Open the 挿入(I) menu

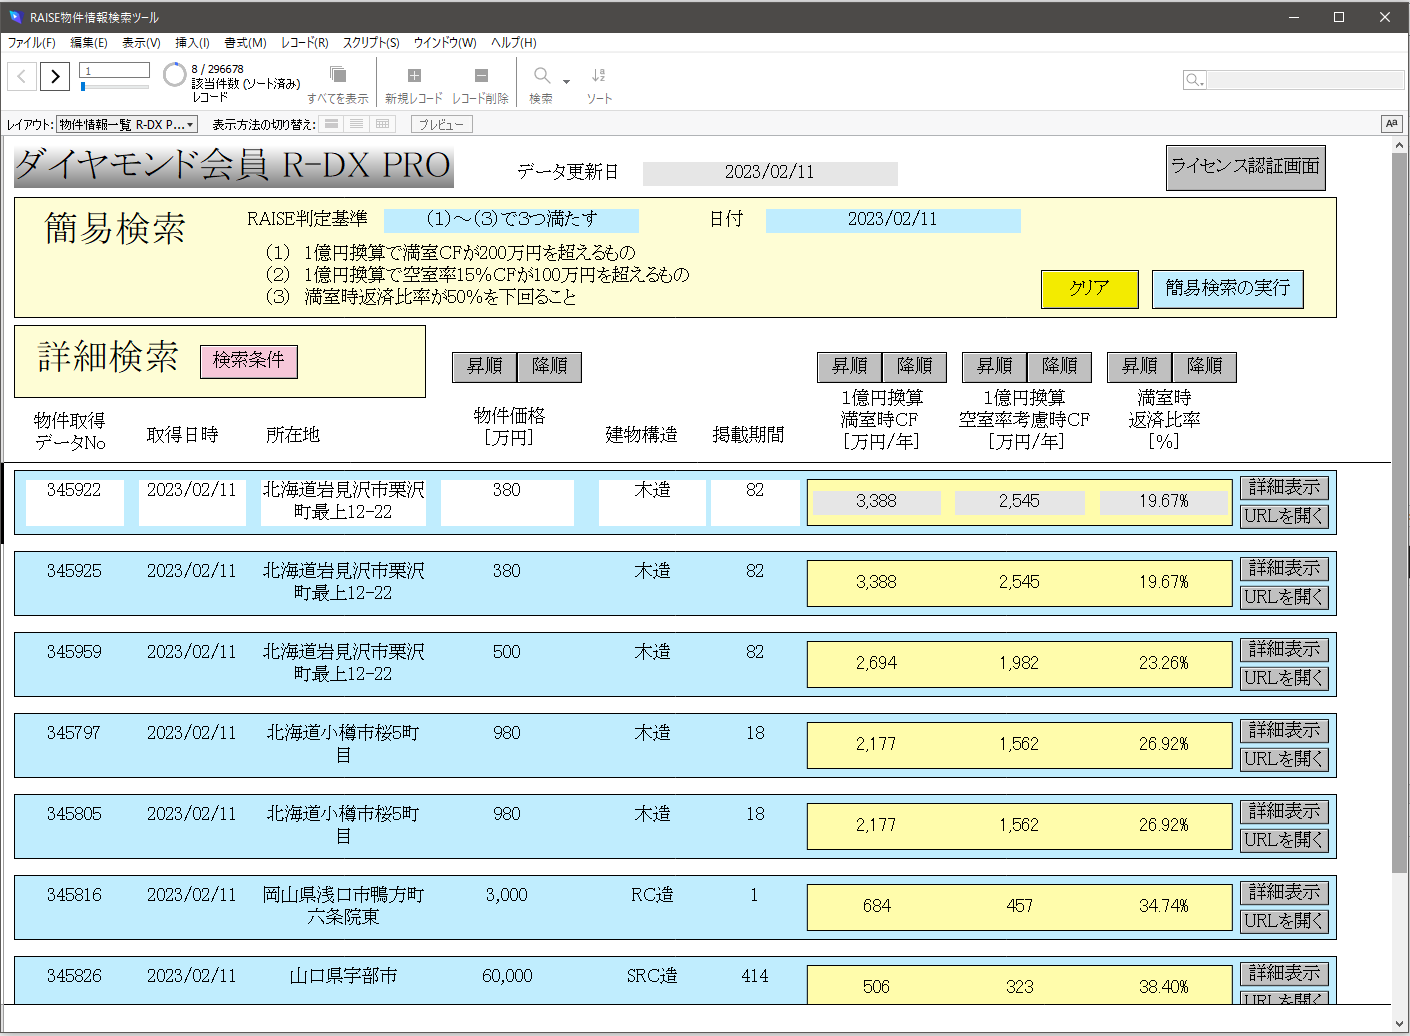(192, 43)
